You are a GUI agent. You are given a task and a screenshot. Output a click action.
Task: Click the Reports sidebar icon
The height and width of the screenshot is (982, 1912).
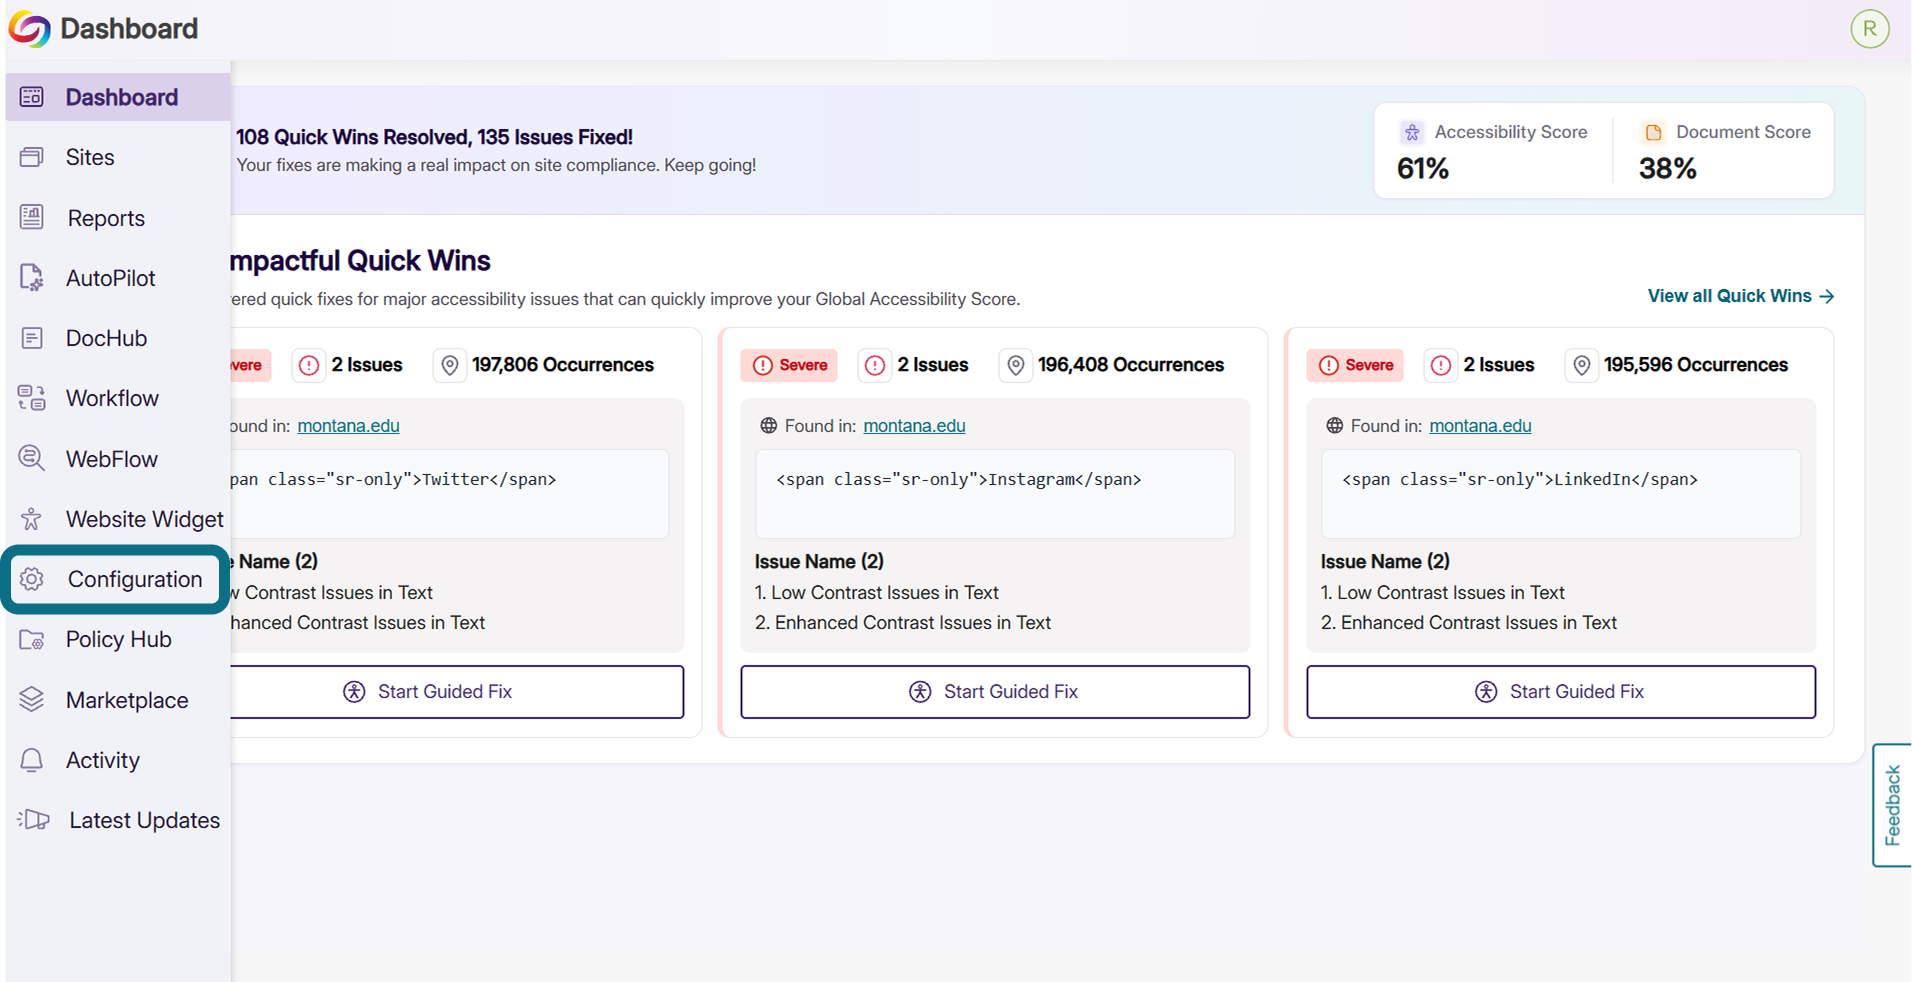[32, 217]
